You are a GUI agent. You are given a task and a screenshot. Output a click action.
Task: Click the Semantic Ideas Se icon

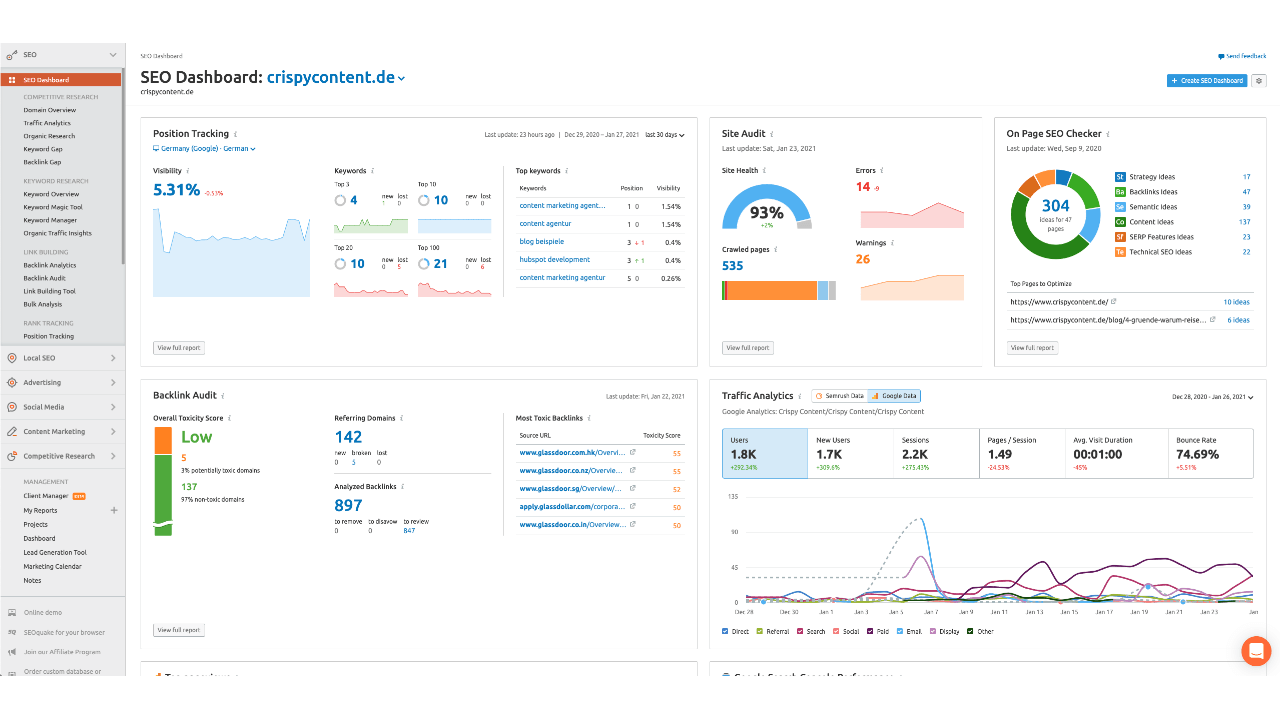click(x=1120, y=207)
